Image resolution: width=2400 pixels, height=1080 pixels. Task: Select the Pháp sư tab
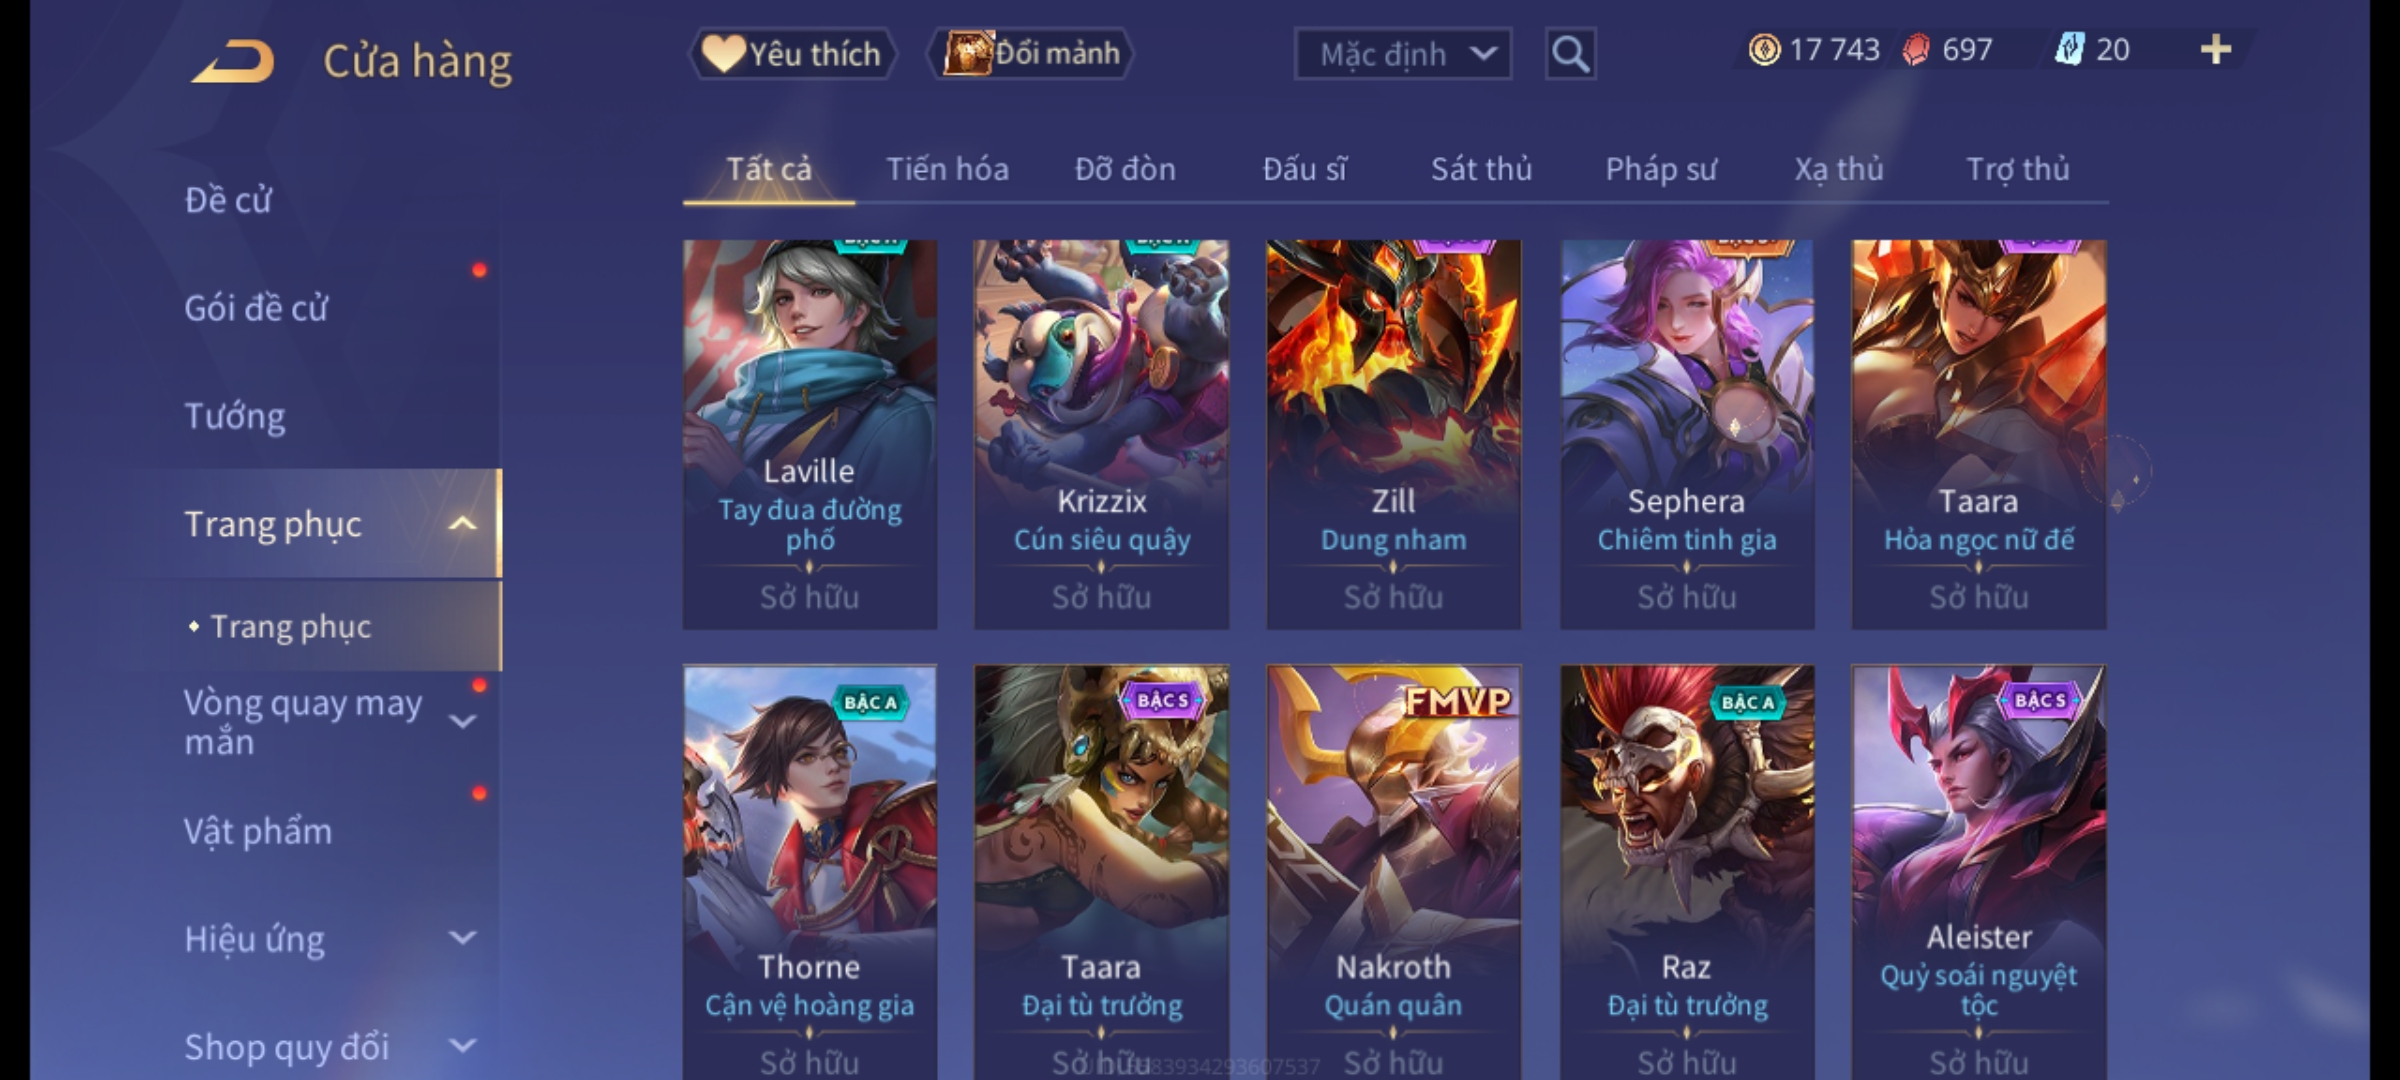click(1660, 169)
